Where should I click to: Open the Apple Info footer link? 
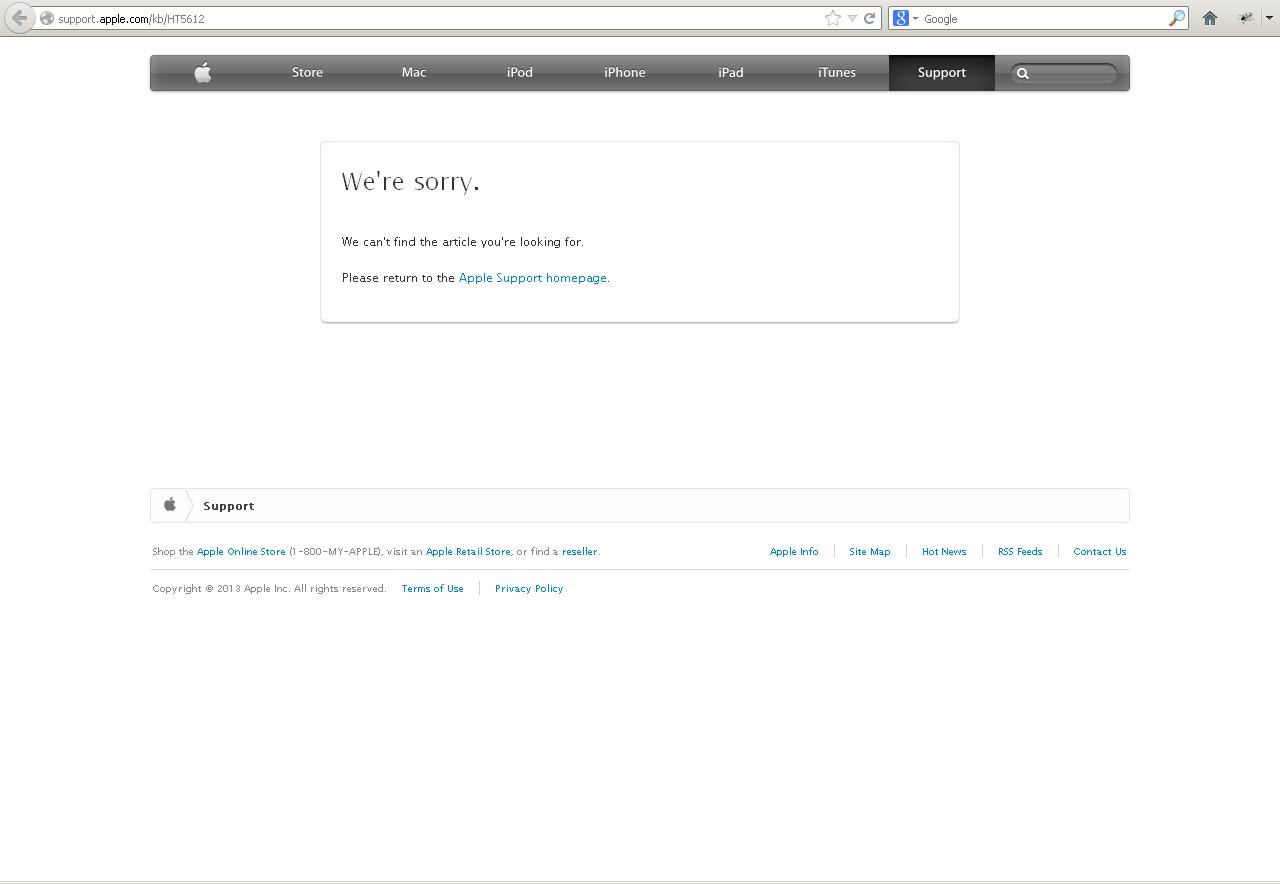[794, 552]
